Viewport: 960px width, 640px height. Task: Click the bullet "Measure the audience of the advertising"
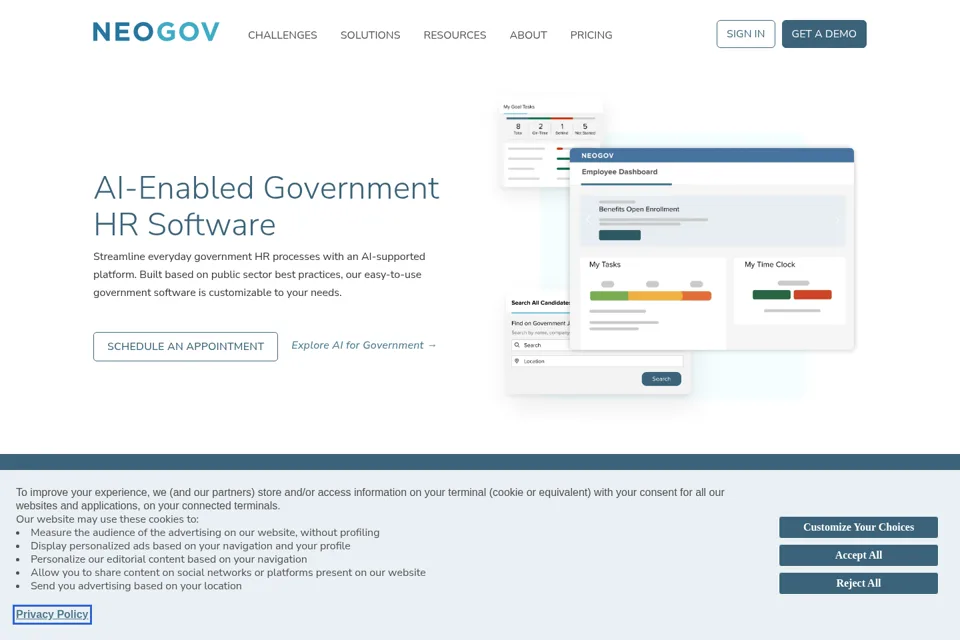click(205, 533)
